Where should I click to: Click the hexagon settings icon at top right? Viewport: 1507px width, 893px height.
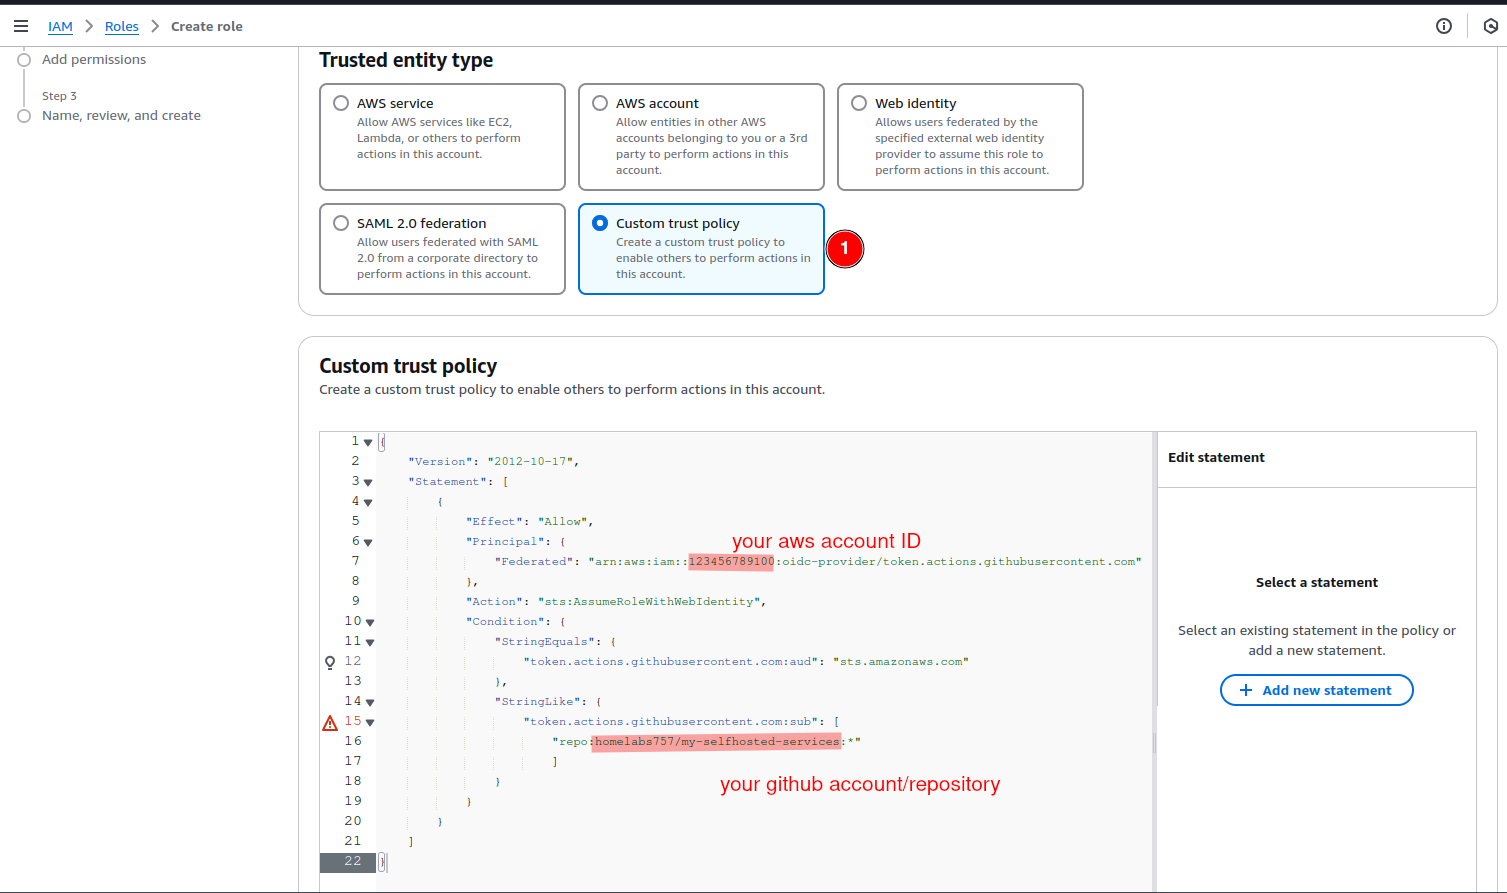click(1490, 26)
